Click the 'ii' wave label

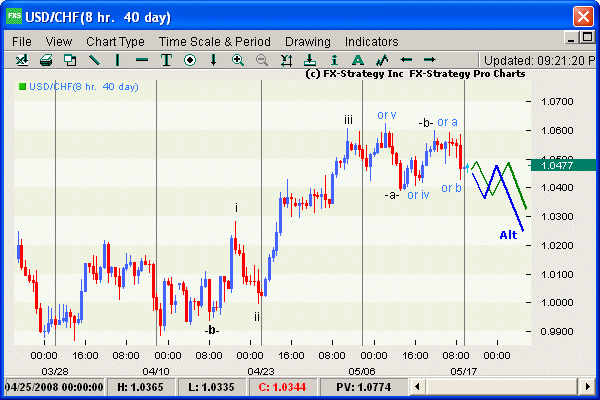(257, 317)
